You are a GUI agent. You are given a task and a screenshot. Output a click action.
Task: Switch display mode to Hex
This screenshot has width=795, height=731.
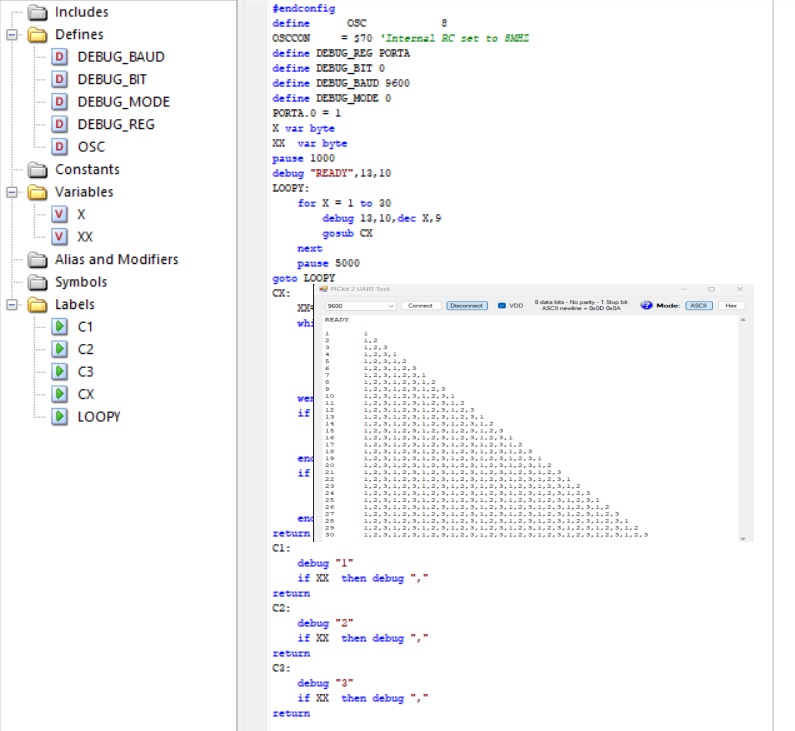(731, 305)
